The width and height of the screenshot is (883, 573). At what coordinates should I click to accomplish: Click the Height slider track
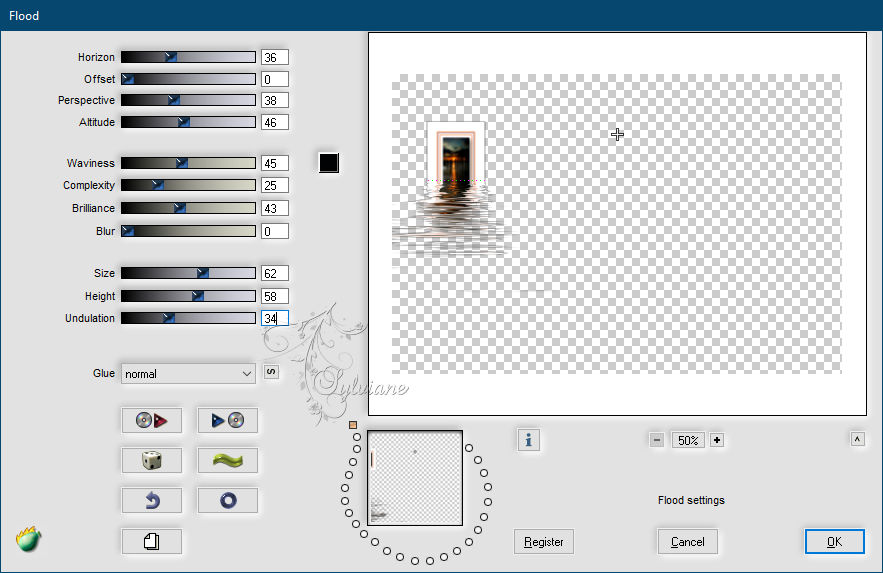pos(188,296)
